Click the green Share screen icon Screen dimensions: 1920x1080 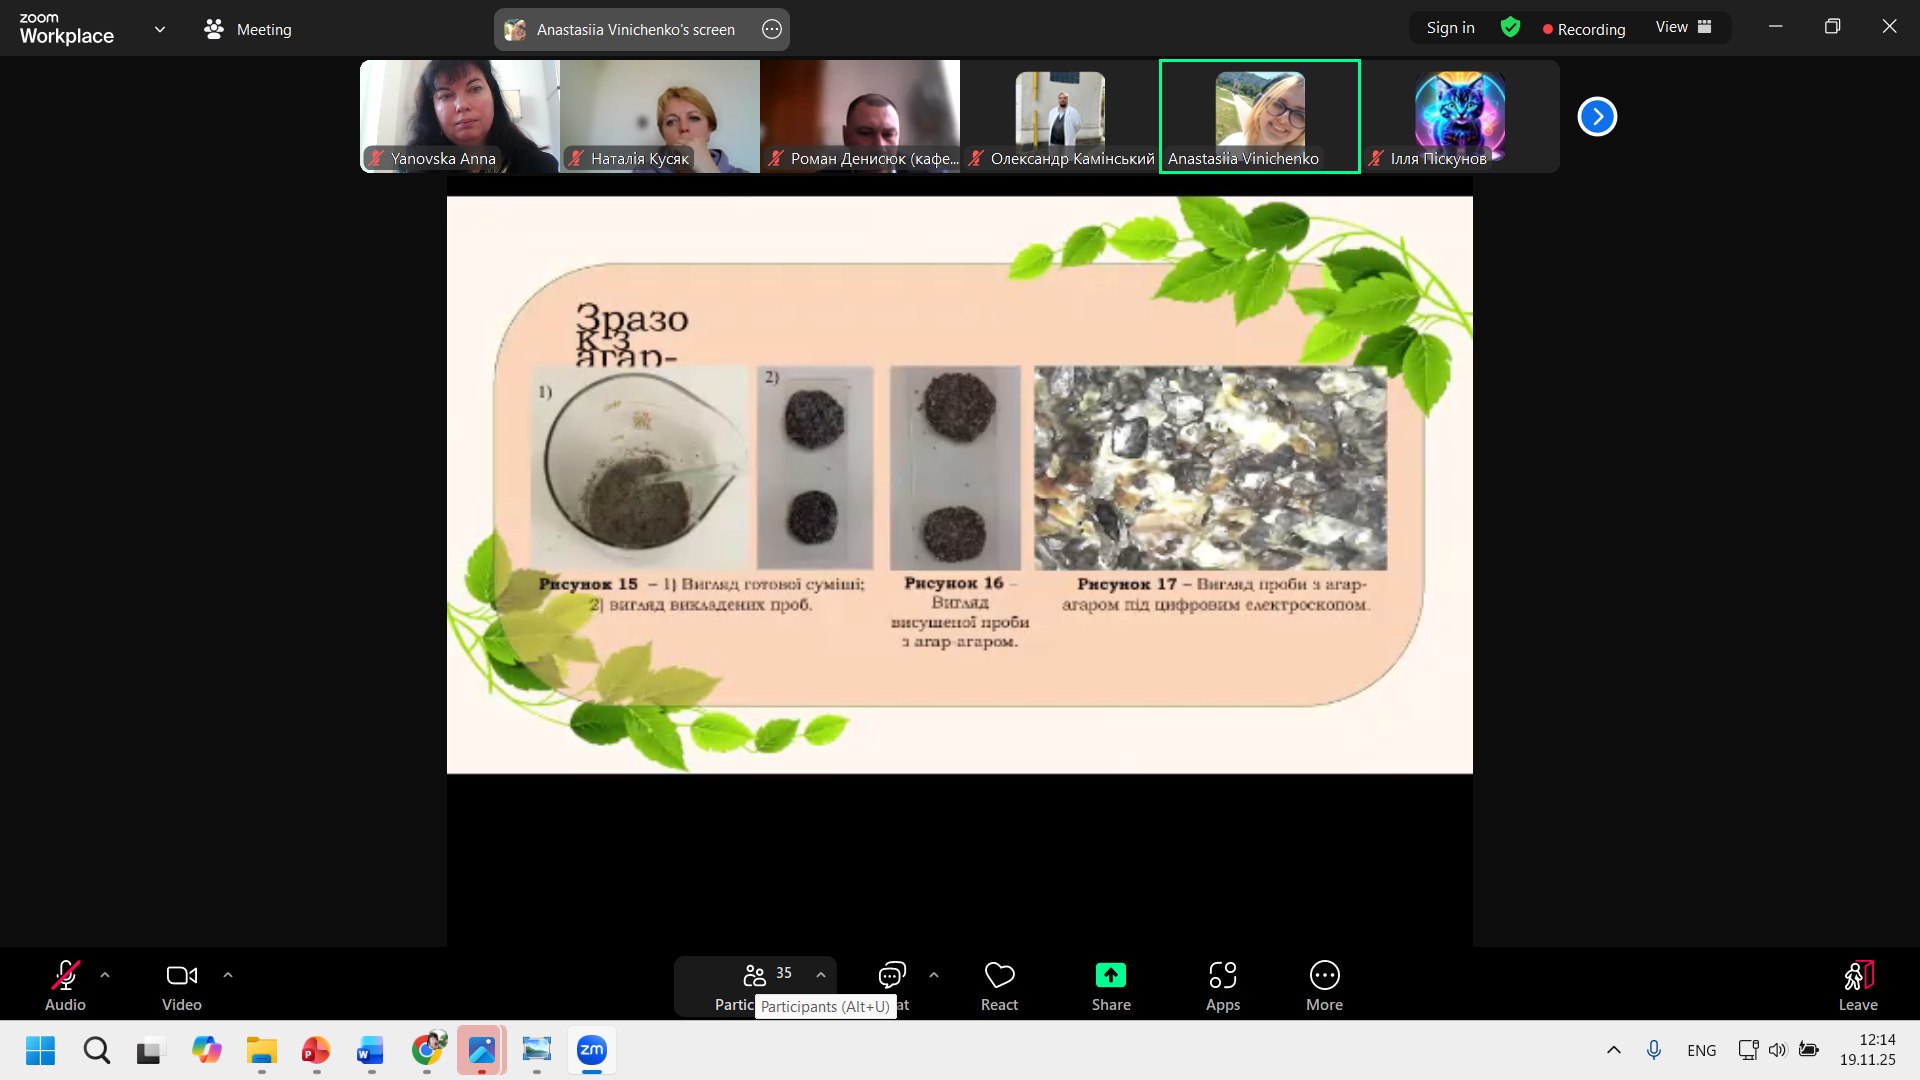pyautogui.click(x=1110, y=976)
